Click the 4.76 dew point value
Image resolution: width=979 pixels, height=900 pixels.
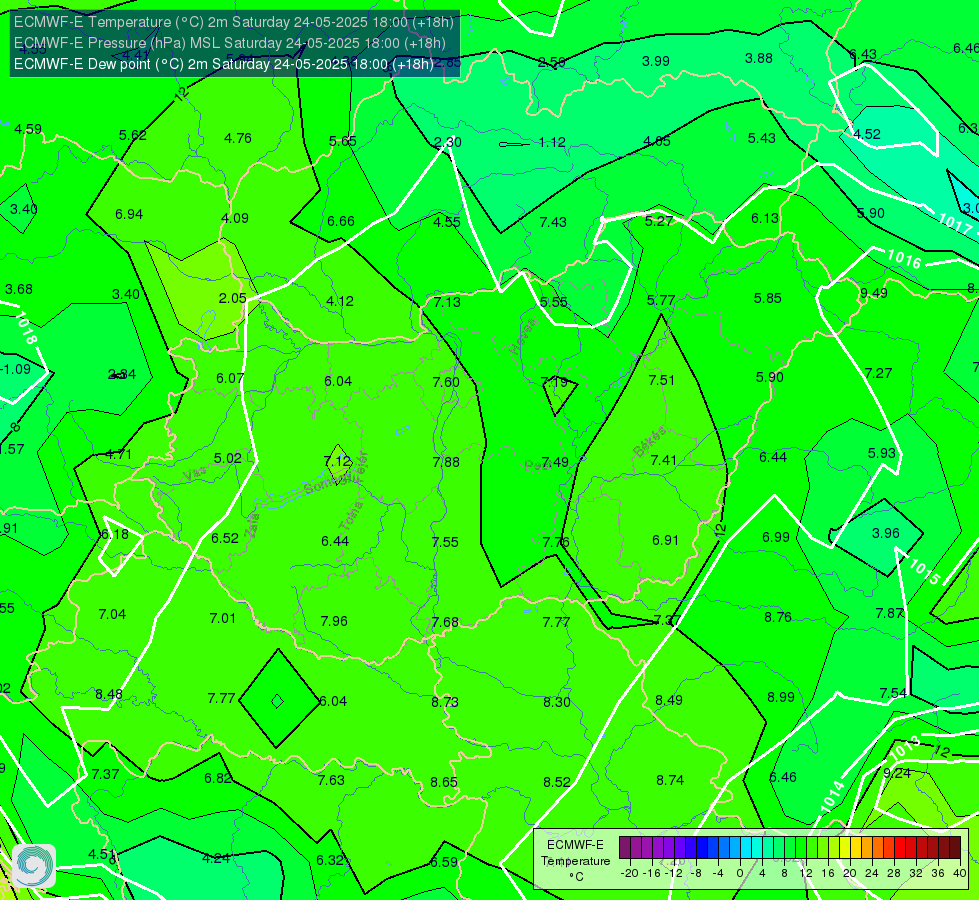(x=238, y=138)
